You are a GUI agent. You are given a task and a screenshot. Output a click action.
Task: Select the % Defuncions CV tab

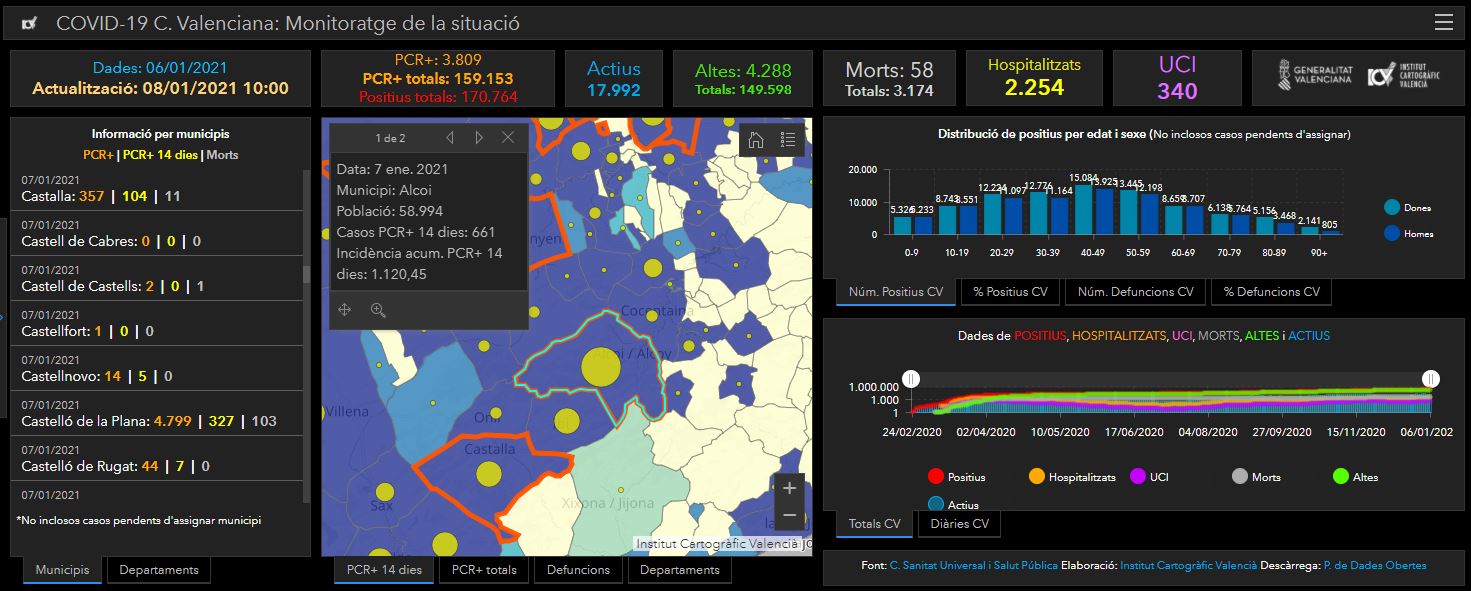(x=1270, y=292)
